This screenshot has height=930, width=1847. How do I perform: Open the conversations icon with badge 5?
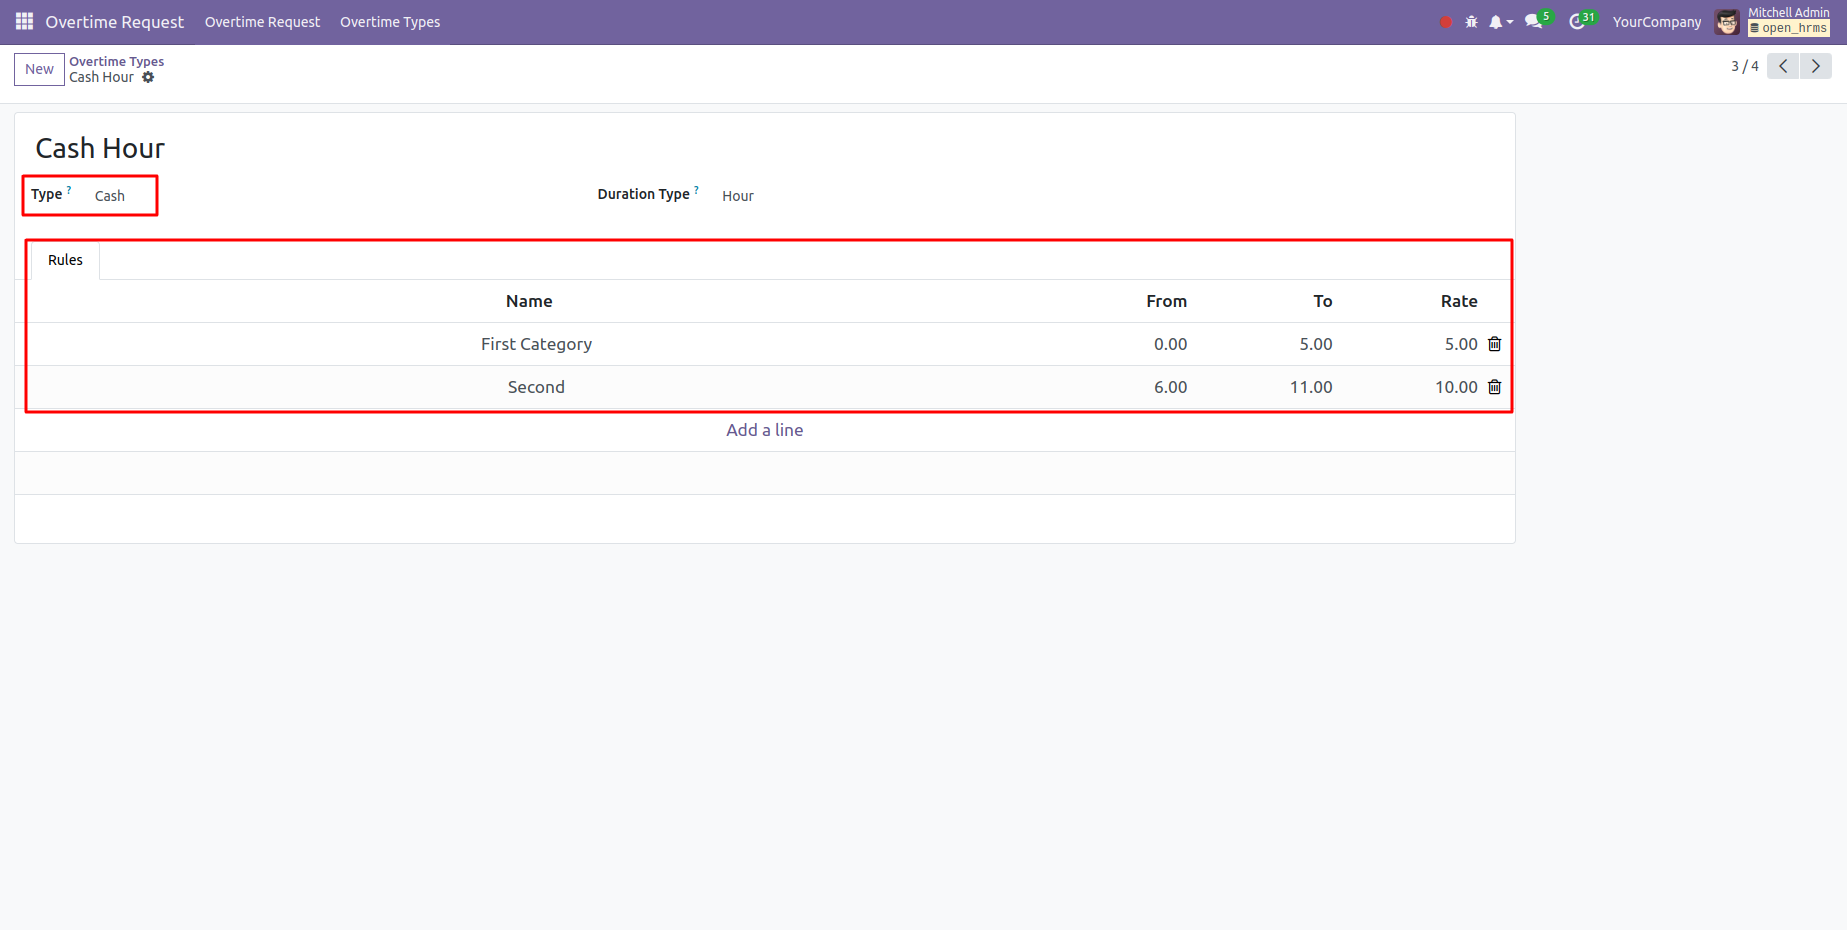pyautogui.click(x=1534, y=22)
